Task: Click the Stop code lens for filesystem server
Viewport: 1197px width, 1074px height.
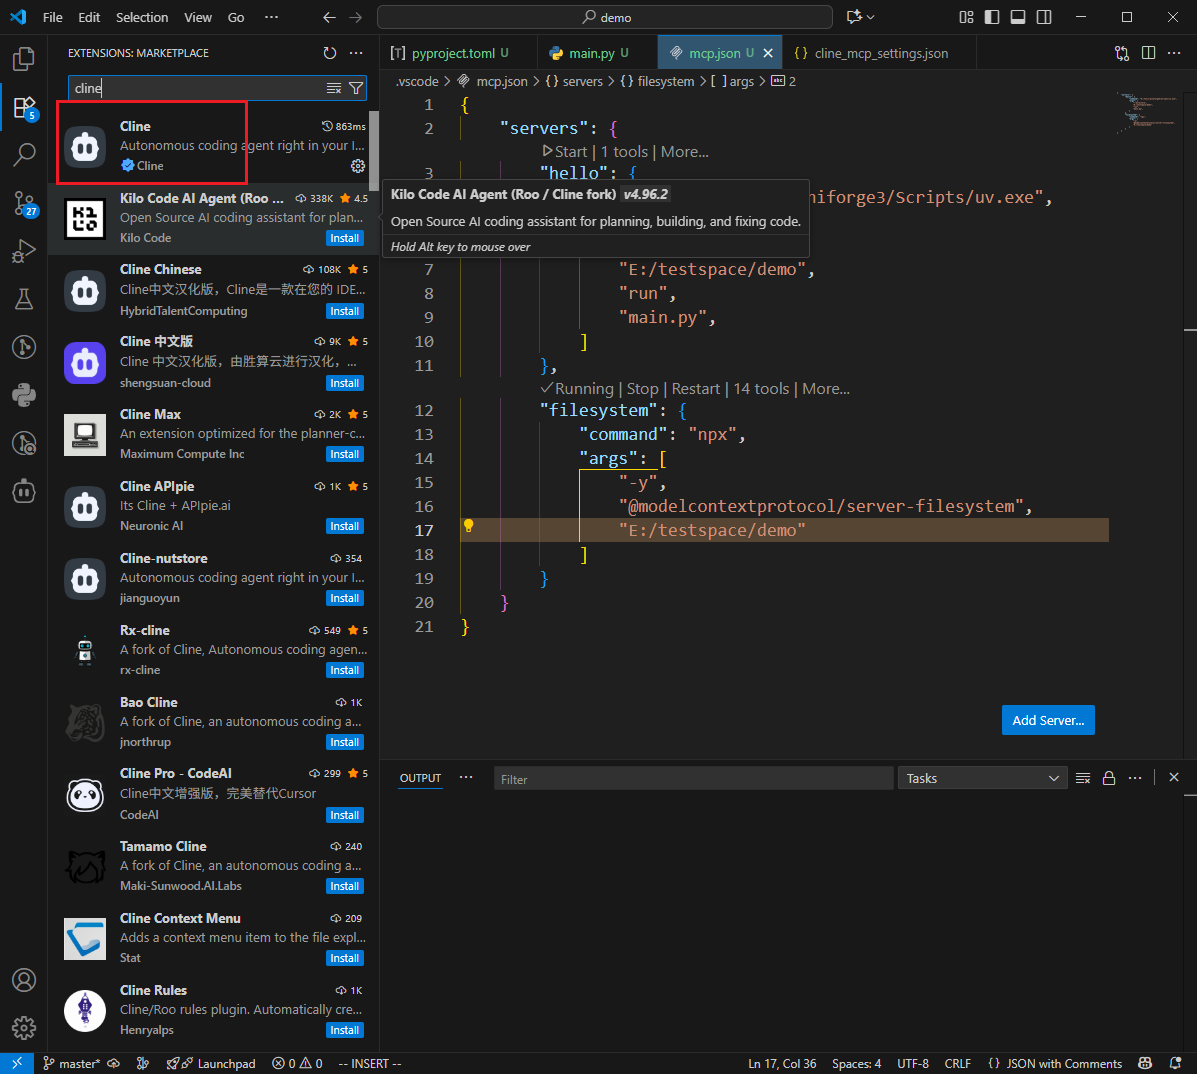Action: [x=642, y=389]
